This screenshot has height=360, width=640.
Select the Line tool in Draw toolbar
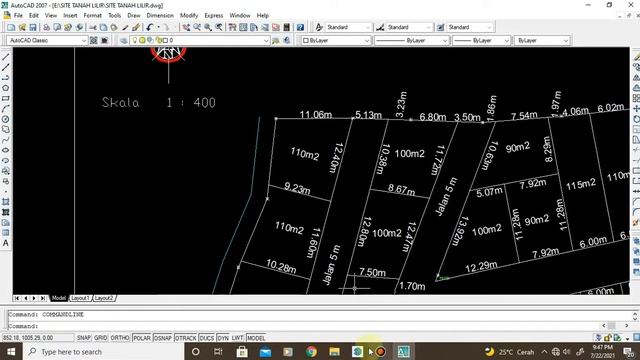[x=6, y=57]
